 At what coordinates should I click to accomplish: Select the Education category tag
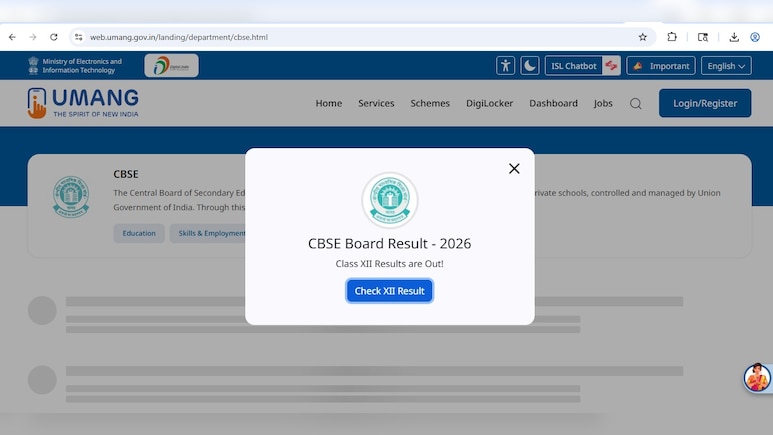pyautogui.click(x=139, y=233)
